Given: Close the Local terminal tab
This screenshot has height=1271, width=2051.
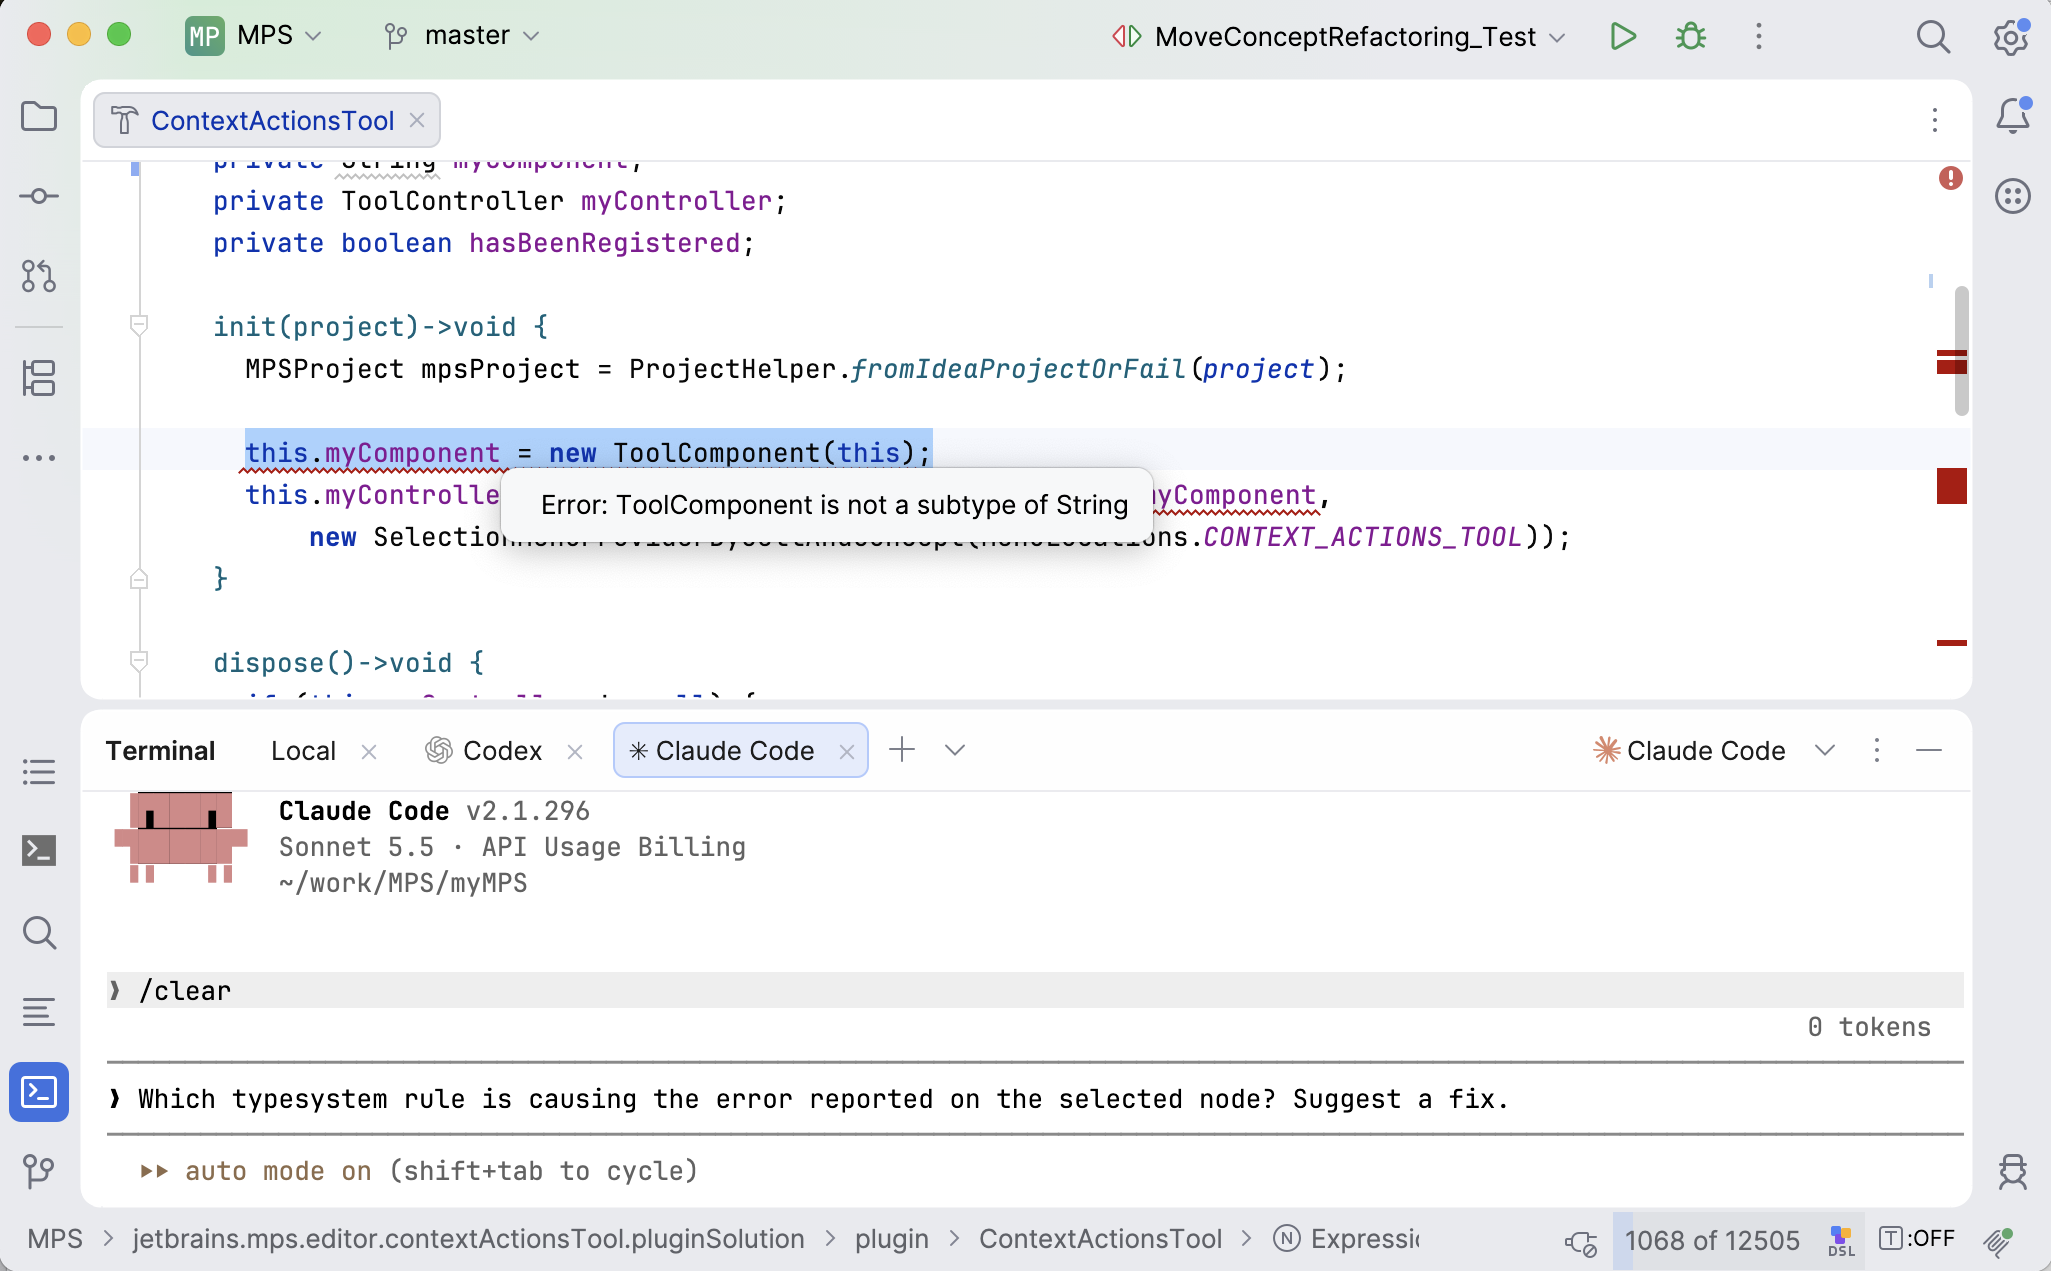Looking at the screenshot, I should (369, 752).
